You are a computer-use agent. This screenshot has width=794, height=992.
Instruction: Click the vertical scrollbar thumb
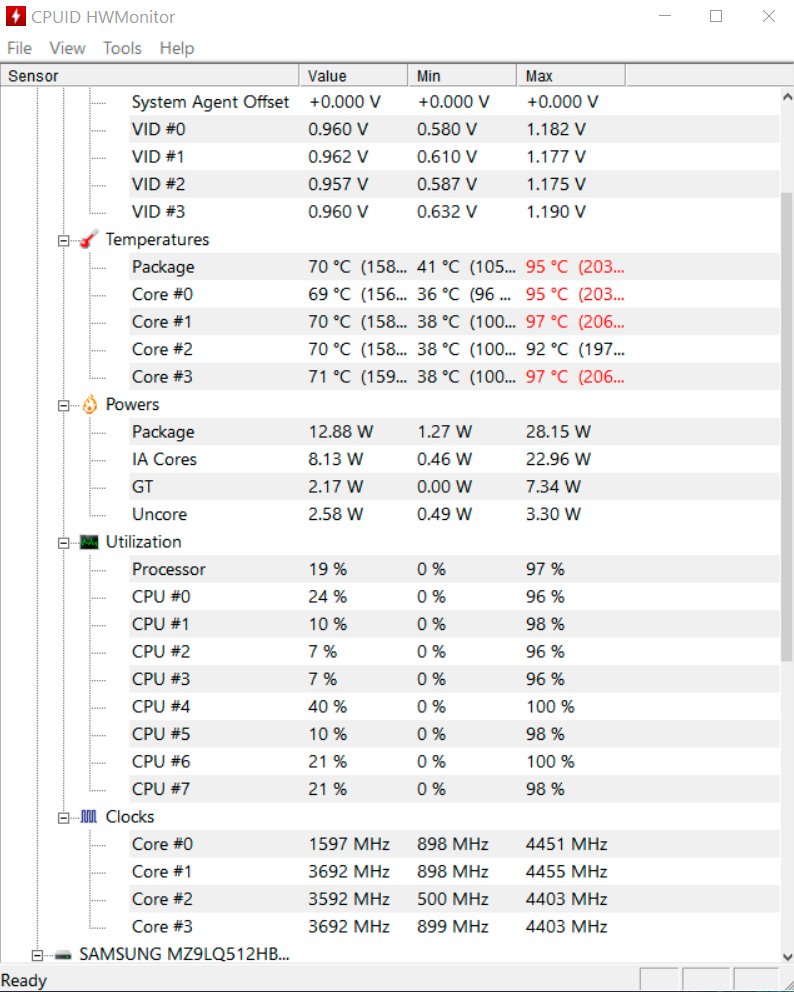pyautogui.click(x=787, y=427)
